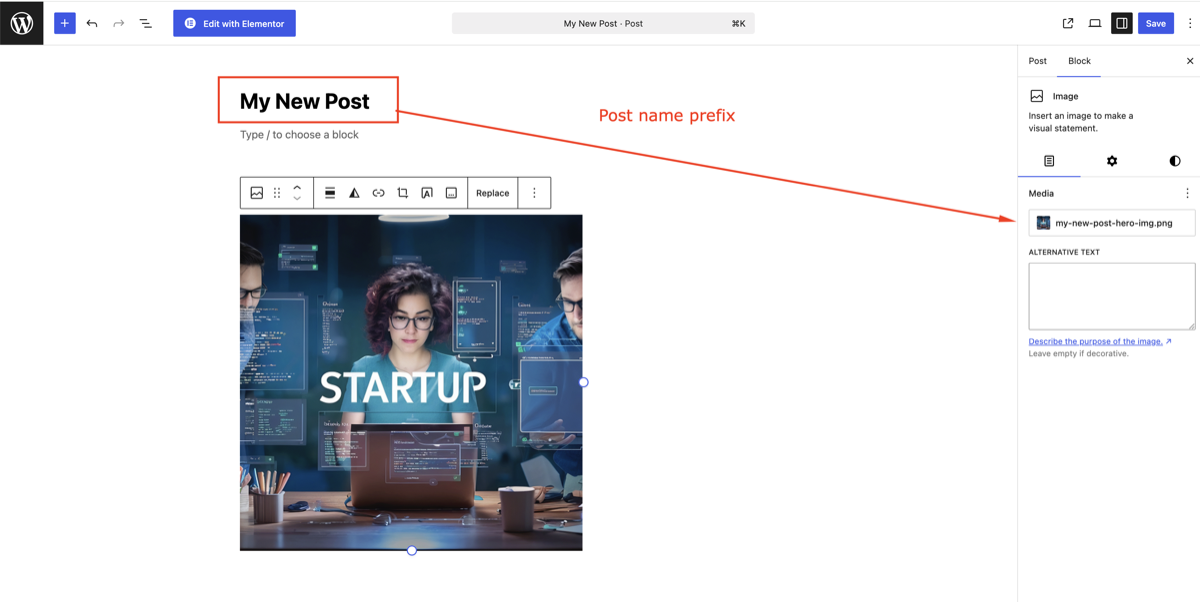
Task: Open the block inserter plus button
Action: (x=65, y=23)
